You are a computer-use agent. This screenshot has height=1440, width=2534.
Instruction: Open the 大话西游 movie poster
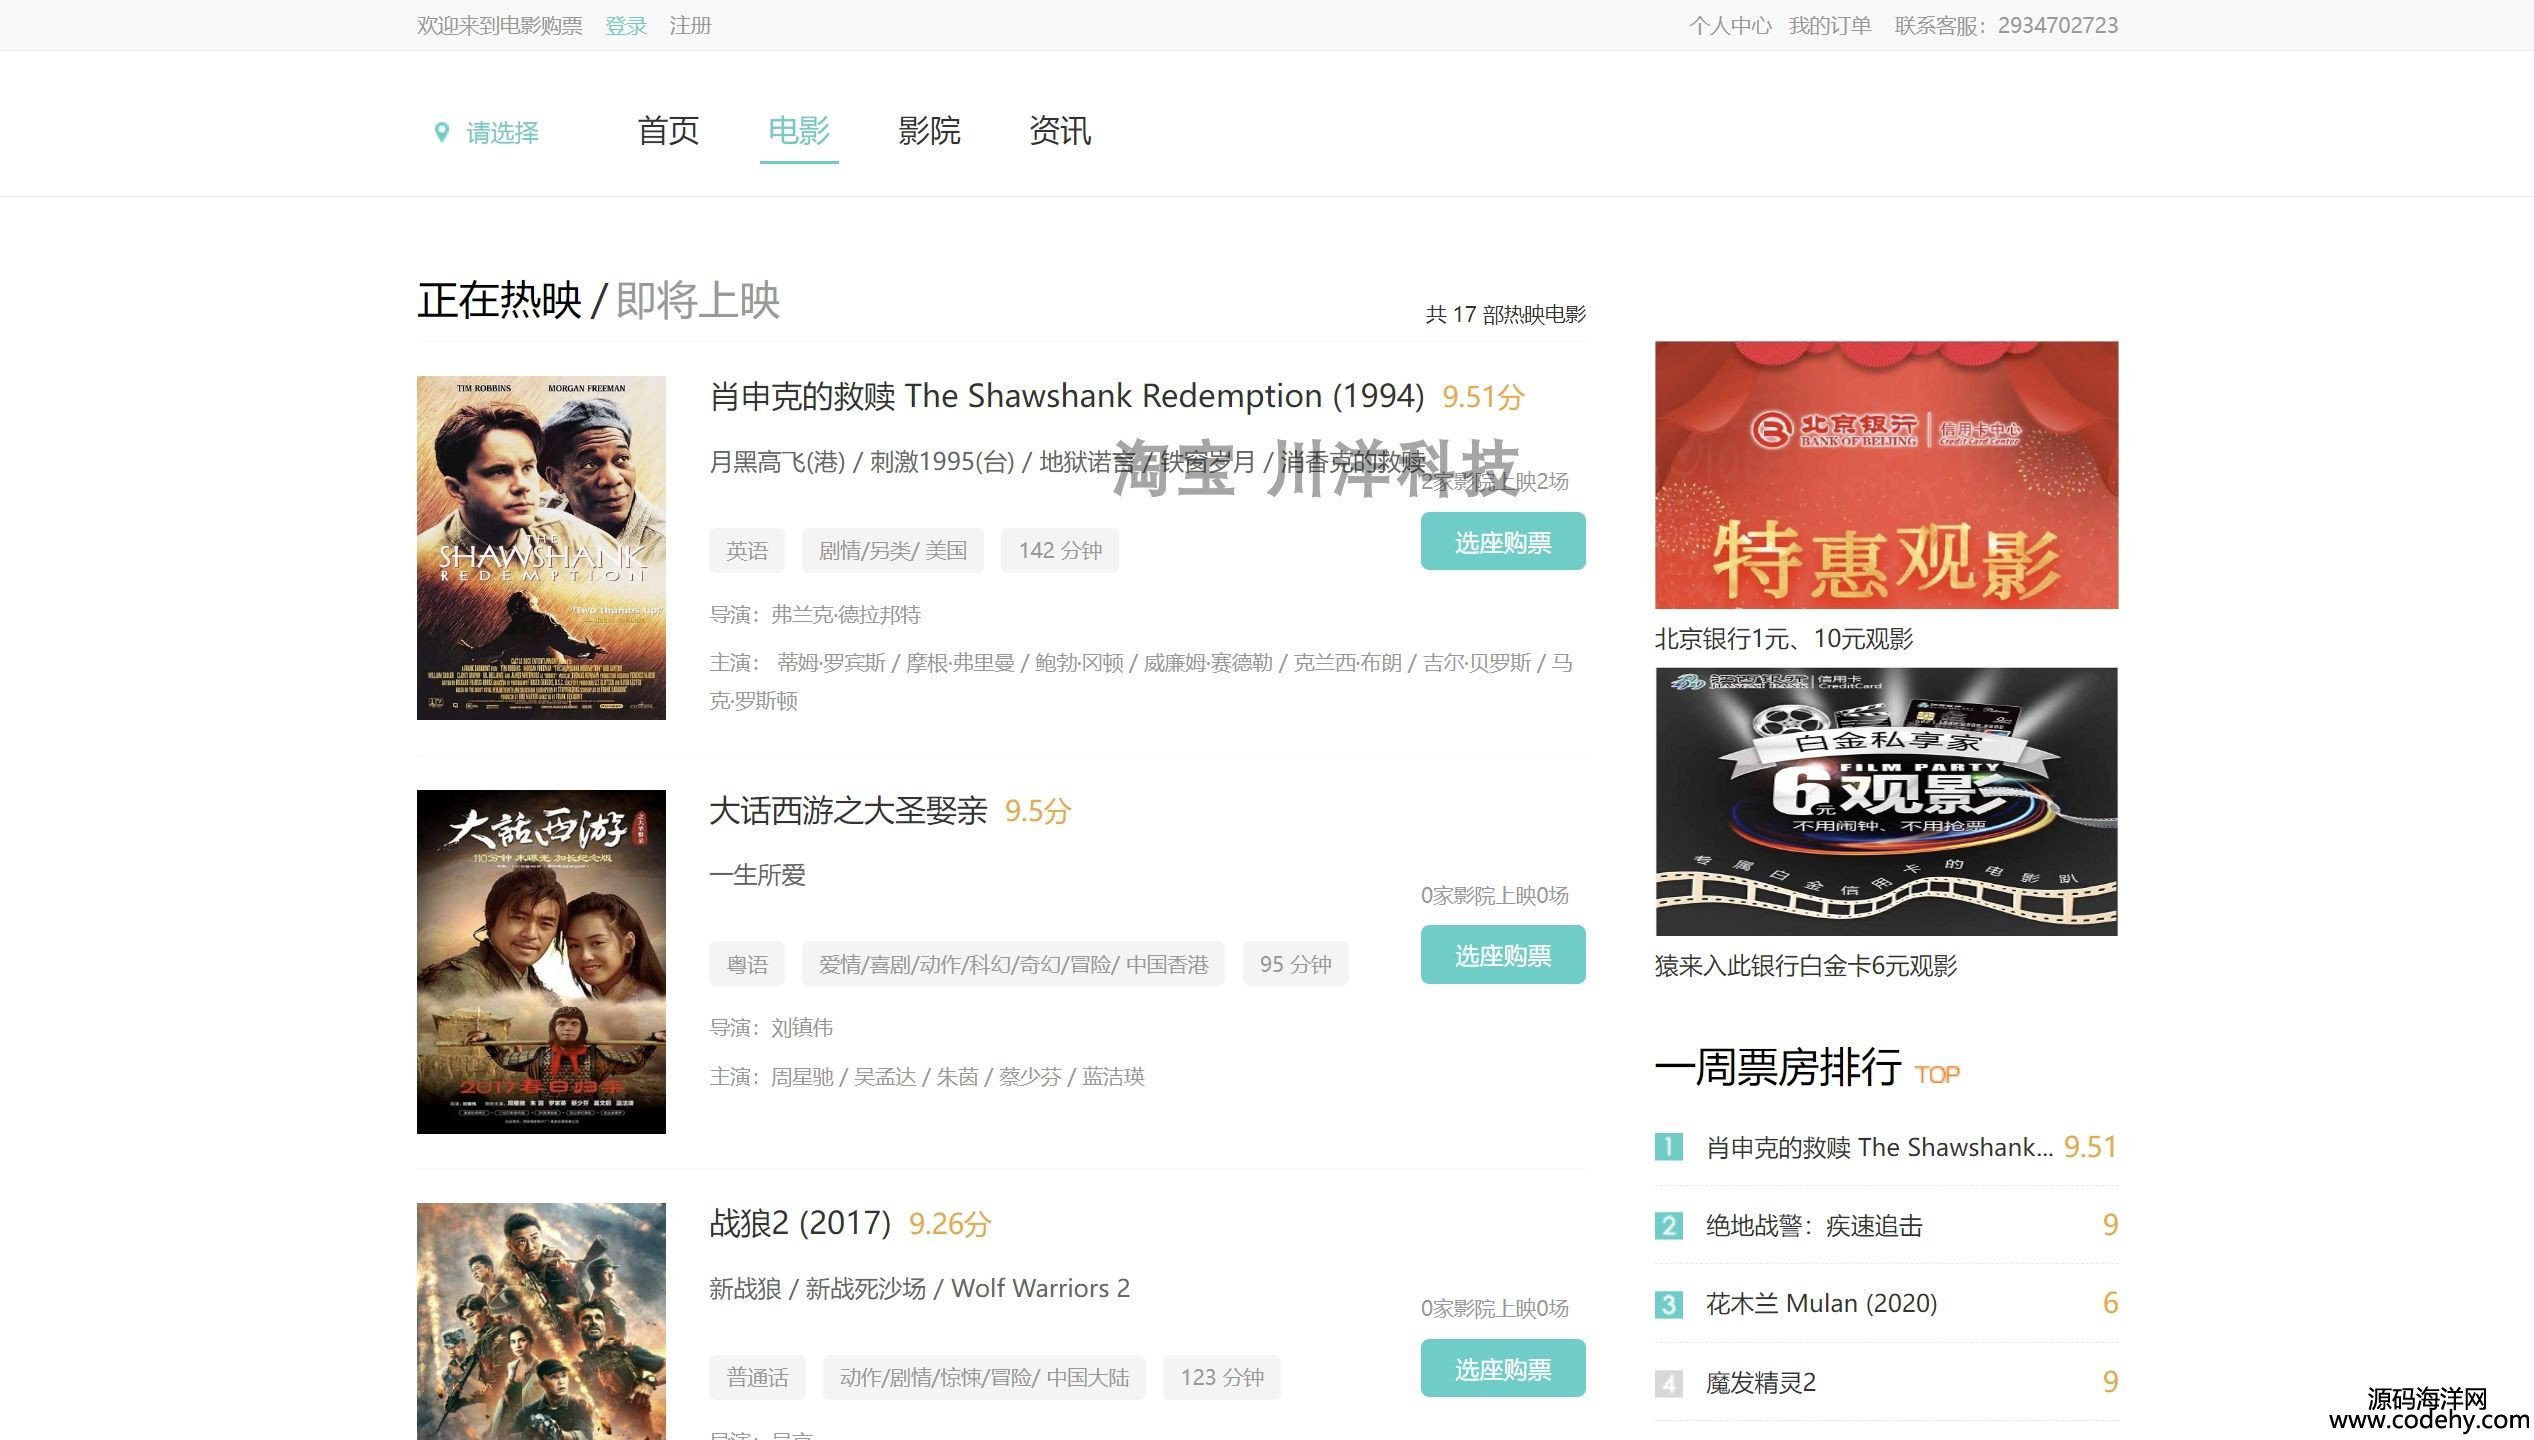541,962
